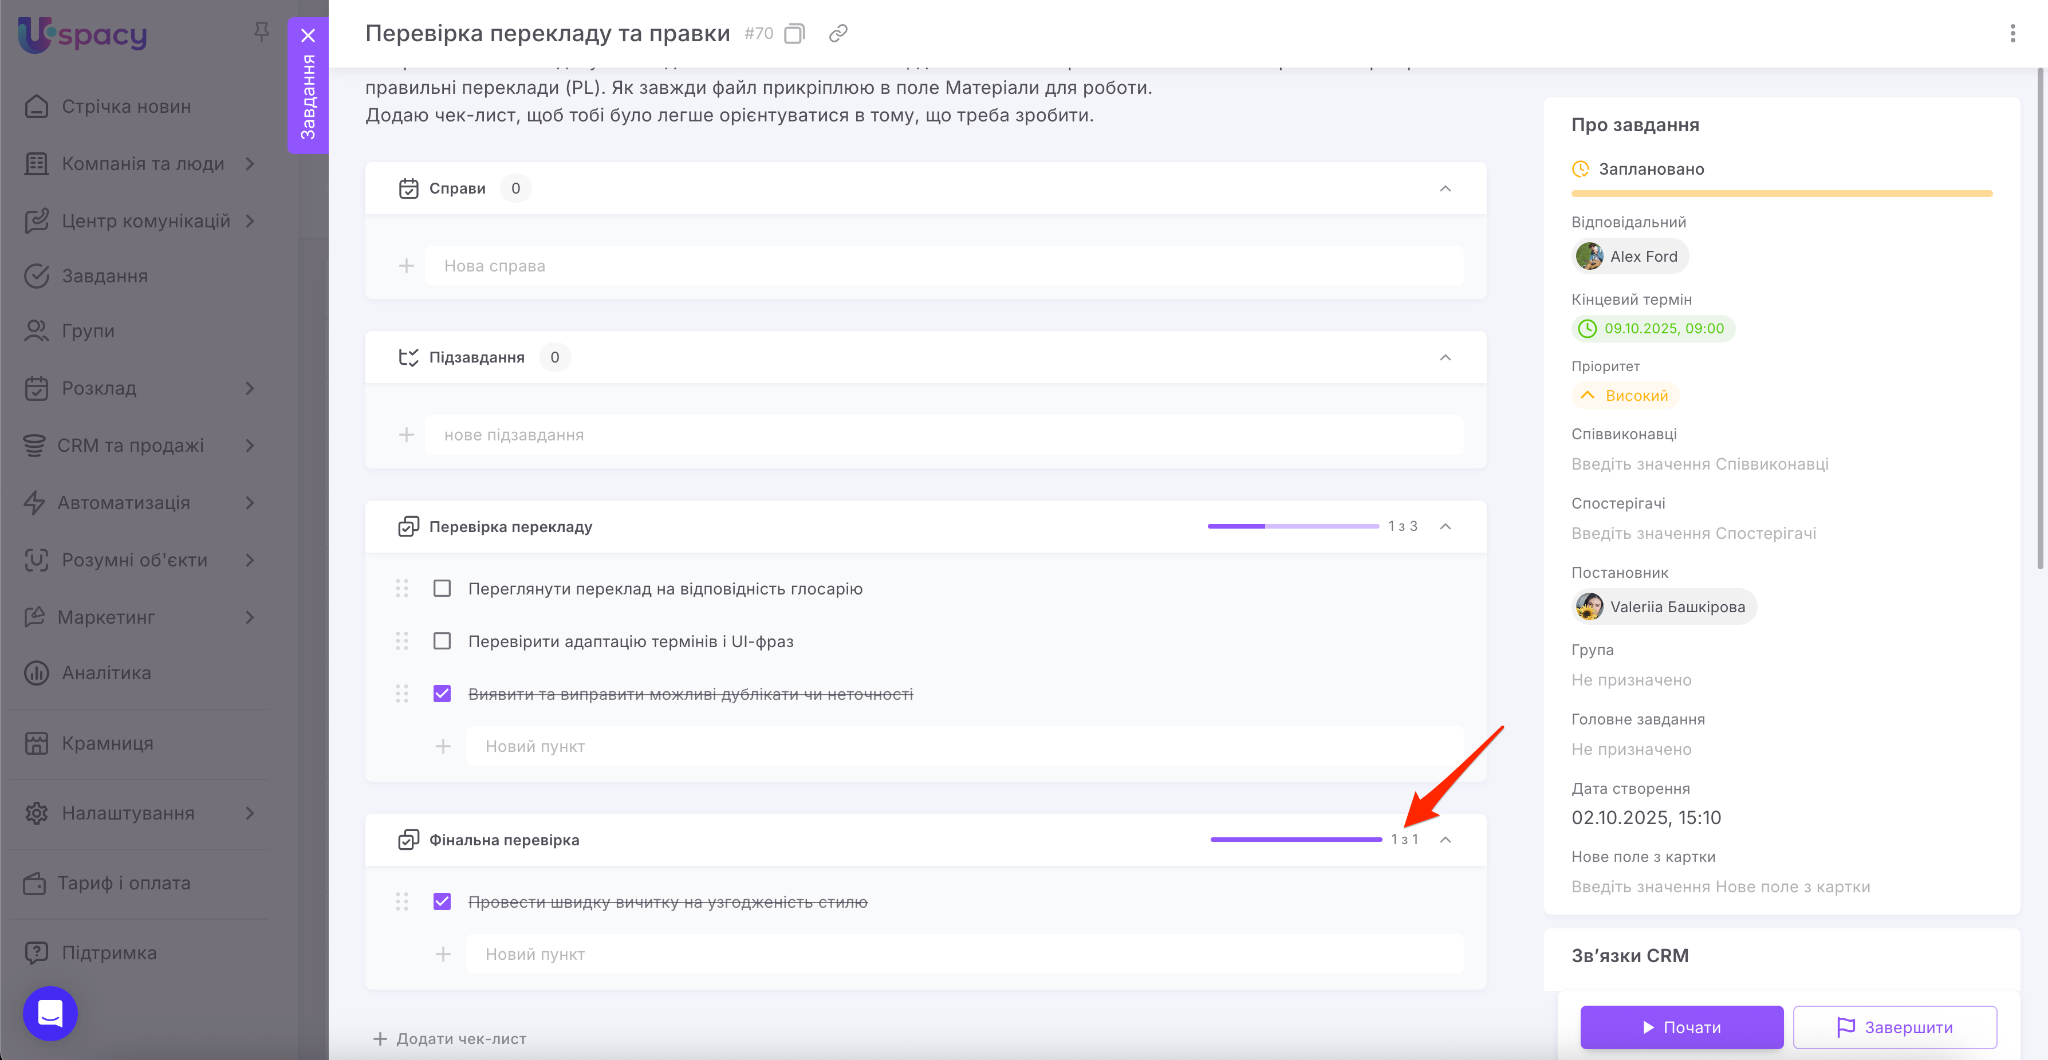
Task: Collapse the Справи section
Action: click(x=1445, y=189)
